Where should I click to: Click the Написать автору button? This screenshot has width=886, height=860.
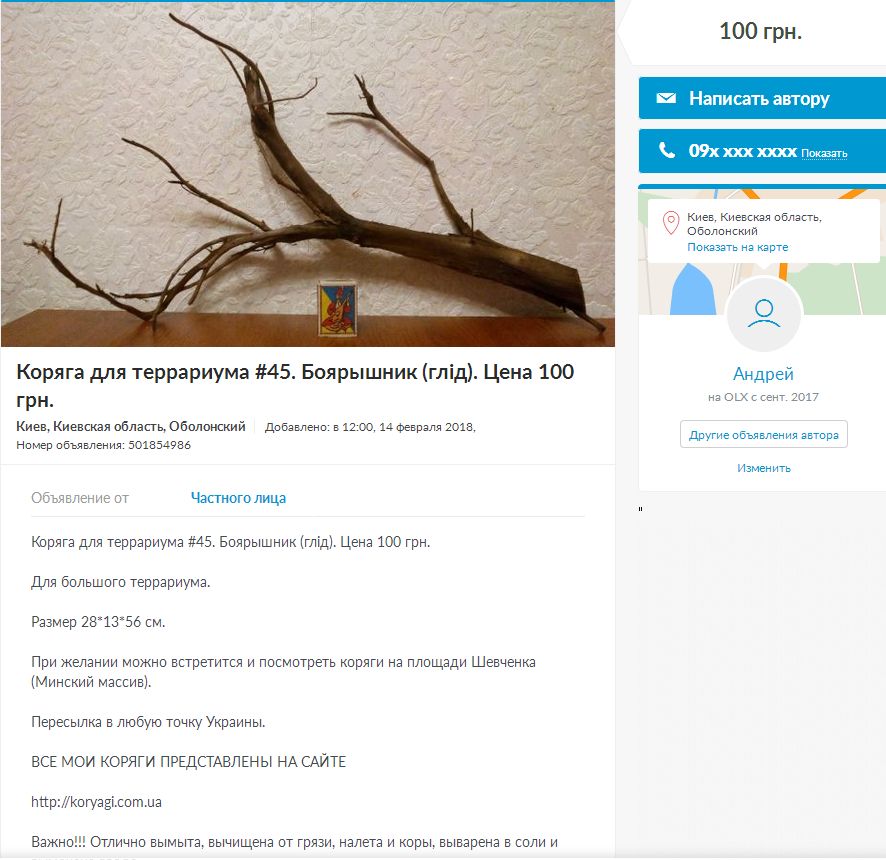click(x=762, y=98)
